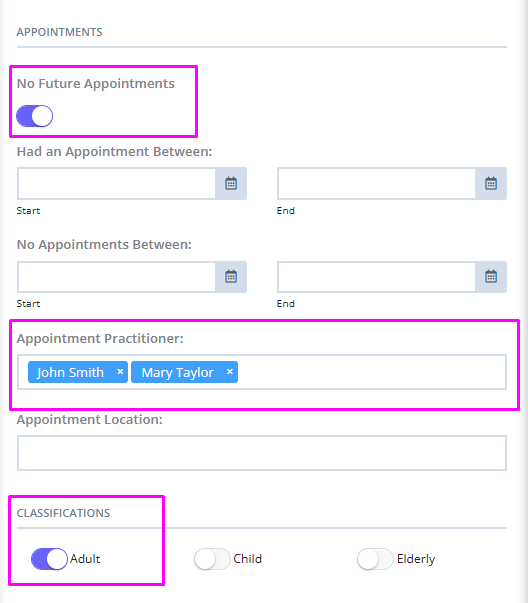Remove John Smith practitioner tag

120,371
